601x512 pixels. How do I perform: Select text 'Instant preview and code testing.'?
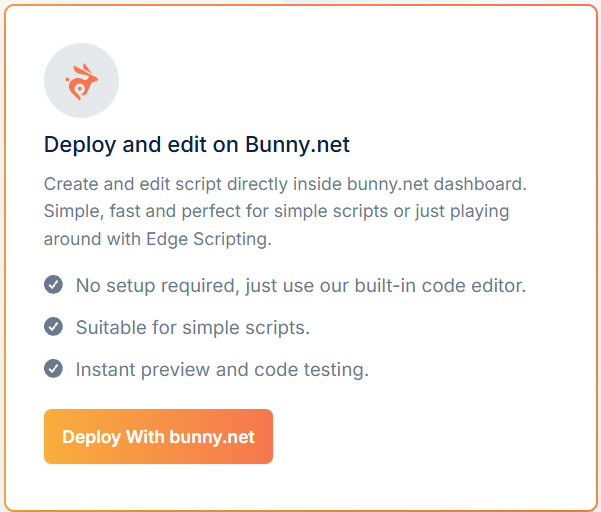222,370
